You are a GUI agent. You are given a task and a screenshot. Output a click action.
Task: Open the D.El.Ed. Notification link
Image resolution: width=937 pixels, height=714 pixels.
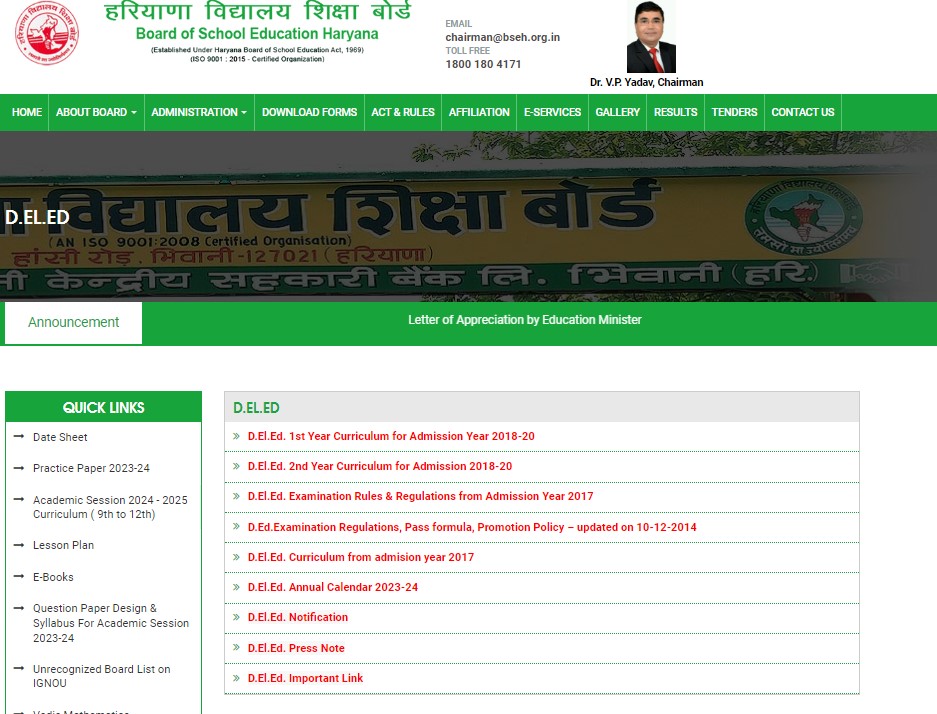[298, 617]
